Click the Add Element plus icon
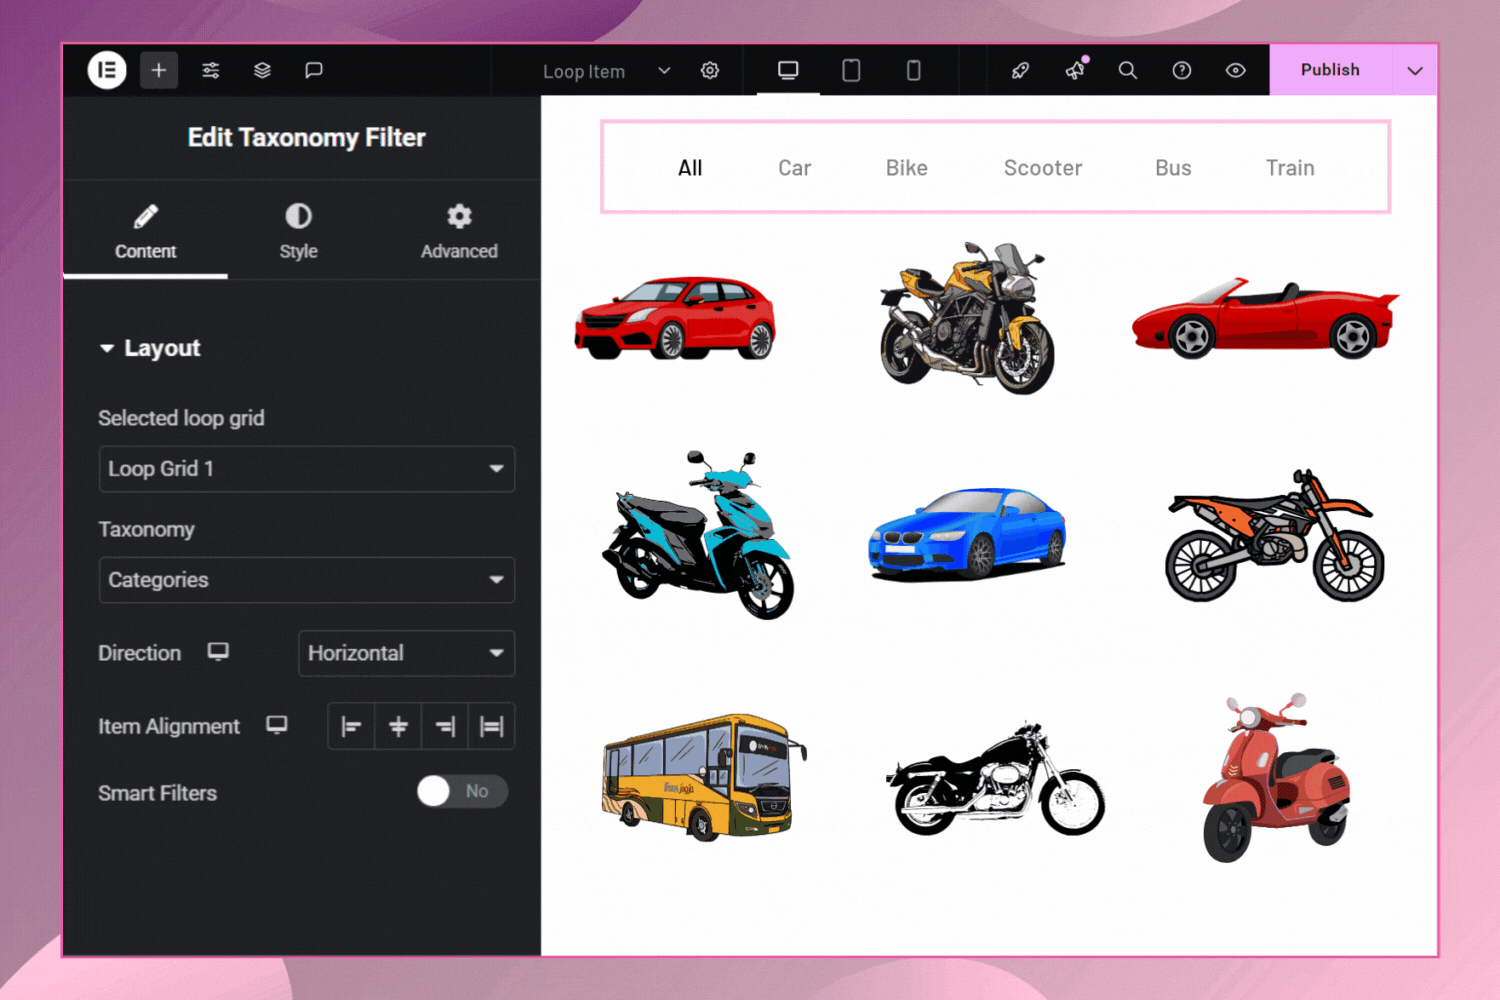 coord(158,70)
